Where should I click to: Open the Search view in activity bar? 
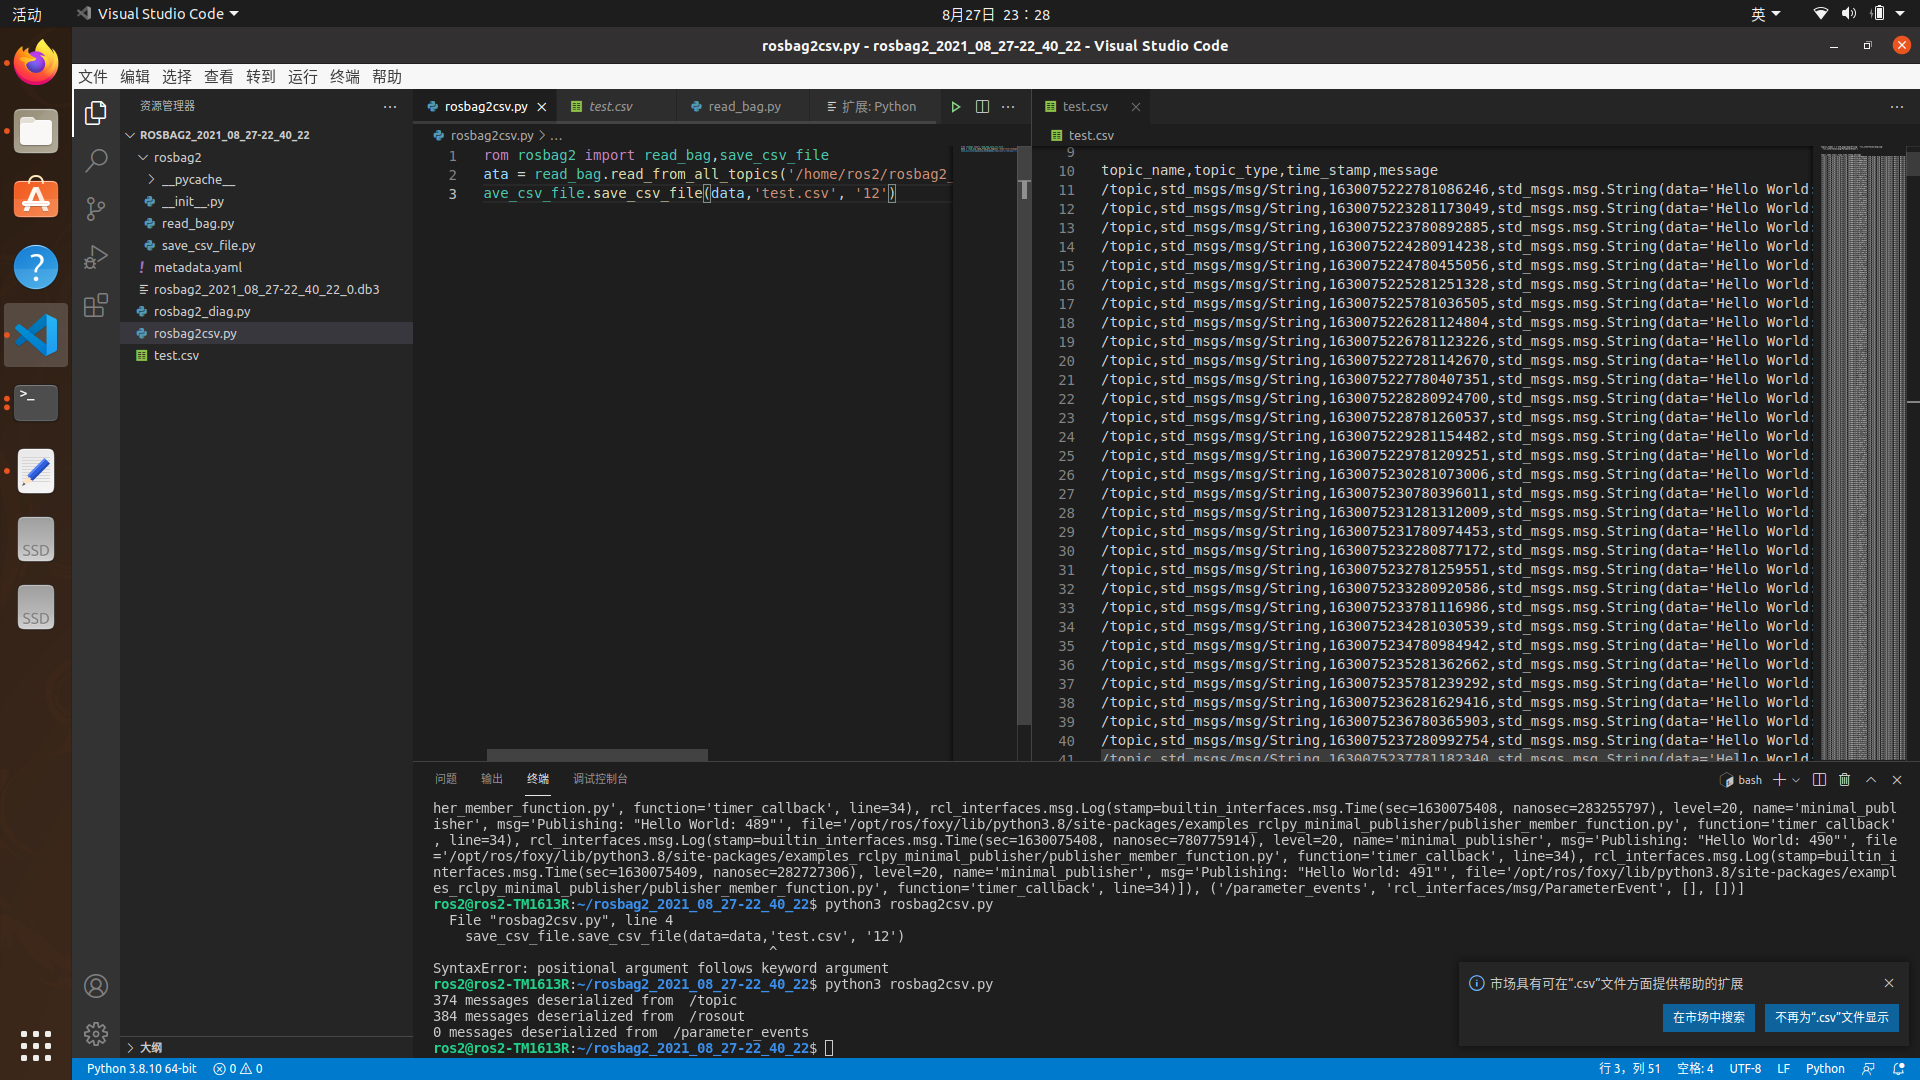click(x=96, y=160)
